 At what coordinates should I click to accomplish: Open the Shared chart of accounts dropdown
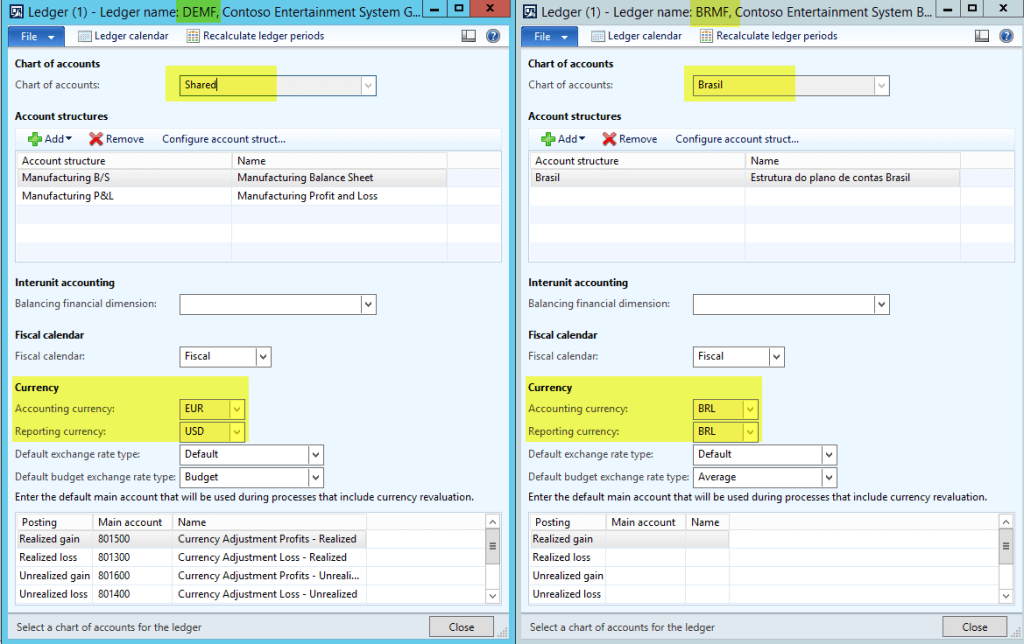370,85
